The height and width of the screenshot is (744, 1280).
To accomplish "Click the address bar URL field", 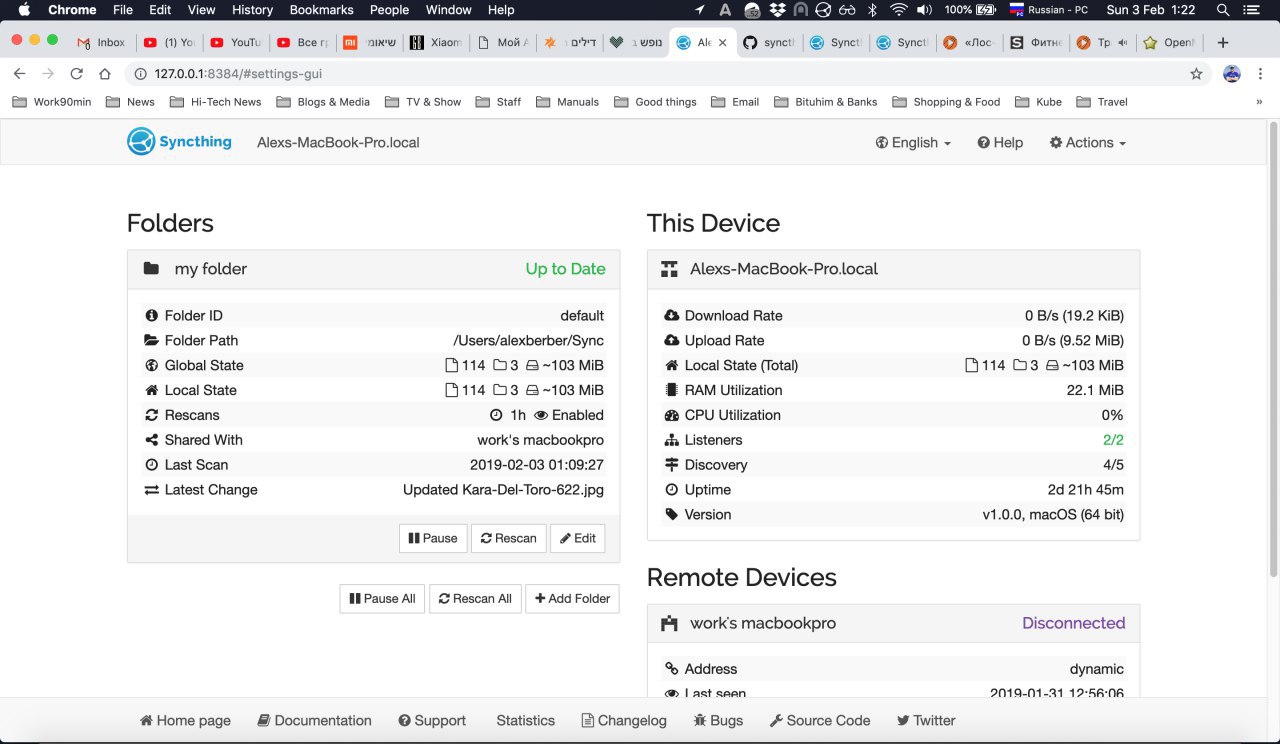I will coord(660,74).
